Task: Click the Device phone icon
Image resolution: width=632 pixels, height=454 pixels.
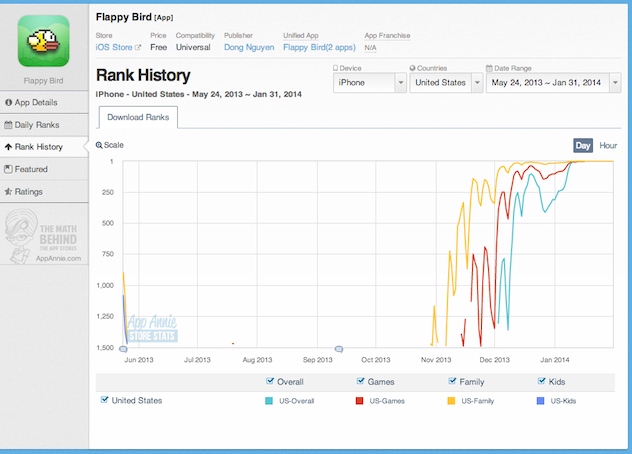Action: (x=335, y=68)
